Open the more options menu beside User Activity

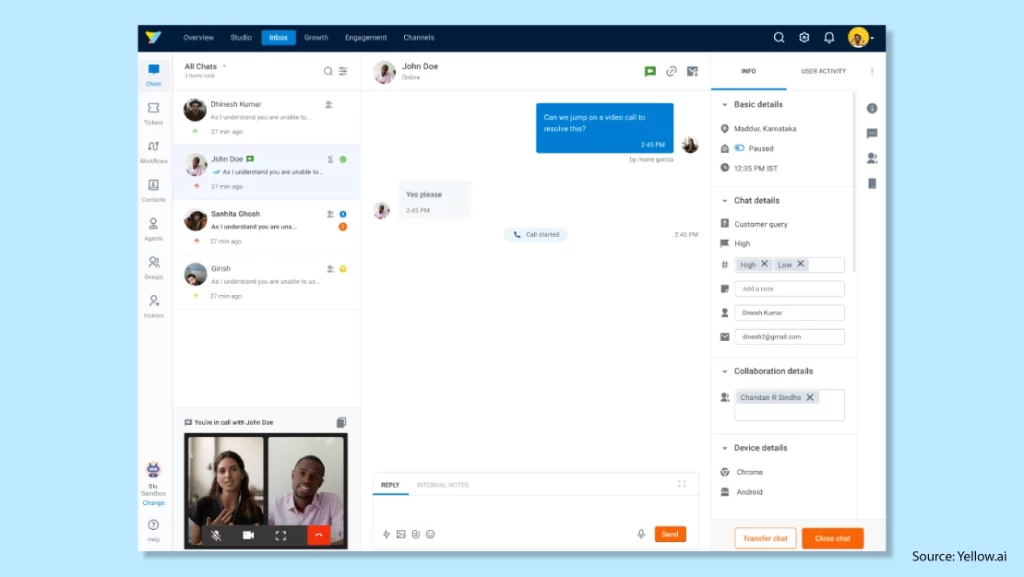[872, 71]
